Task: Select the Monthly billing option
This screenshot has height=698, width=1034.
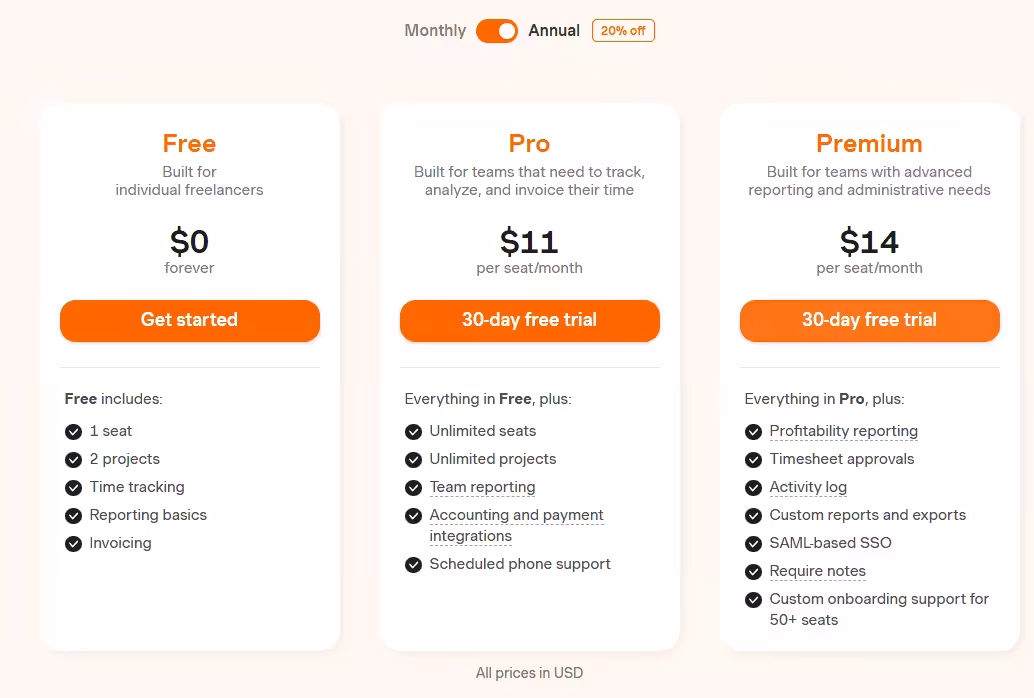Action: (x=434, y=31)
